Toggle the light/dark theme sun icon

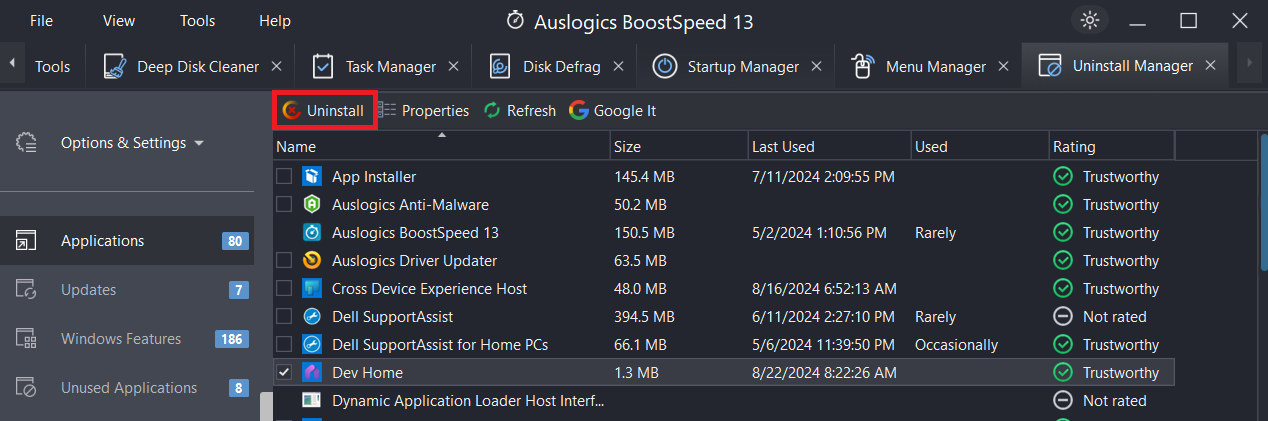(x=1089, y=20)
